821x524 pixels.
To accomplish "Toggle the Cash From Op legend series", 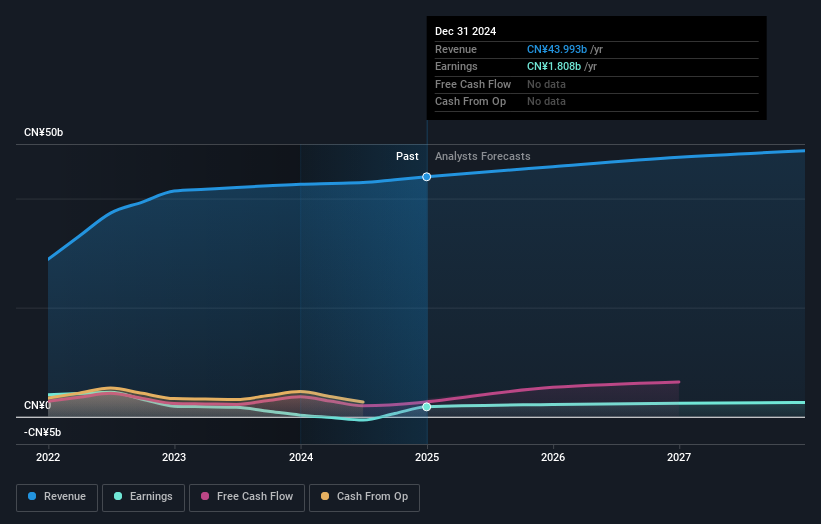I will tap(364, 497).
